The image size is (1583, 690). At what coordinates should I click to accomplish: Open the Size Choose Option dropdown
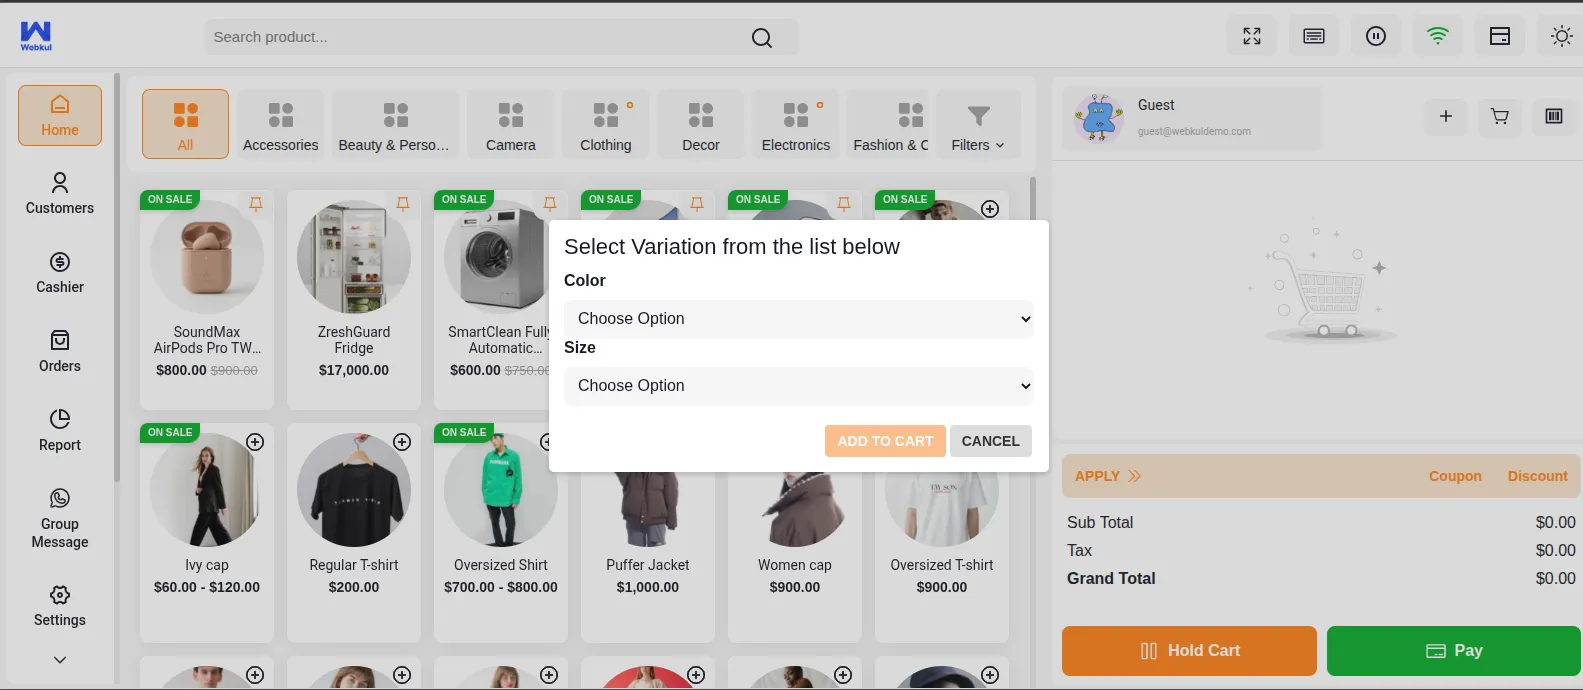799,386
